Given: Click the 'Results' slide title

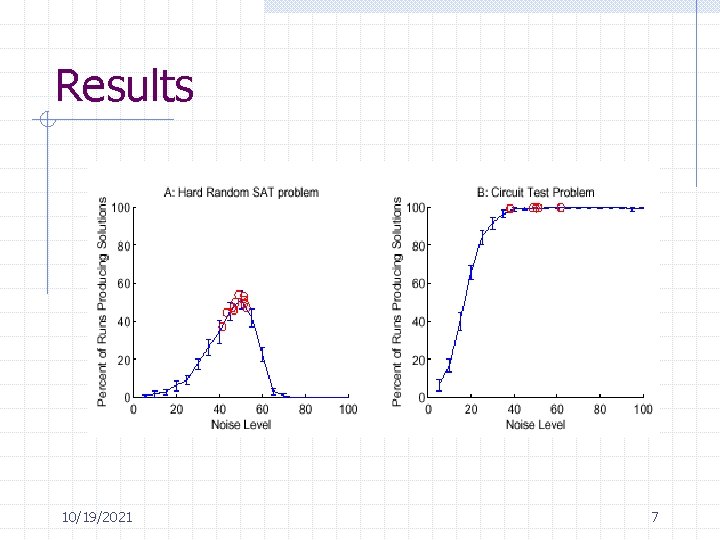Looking at the screenshot, I should point(124,85).
